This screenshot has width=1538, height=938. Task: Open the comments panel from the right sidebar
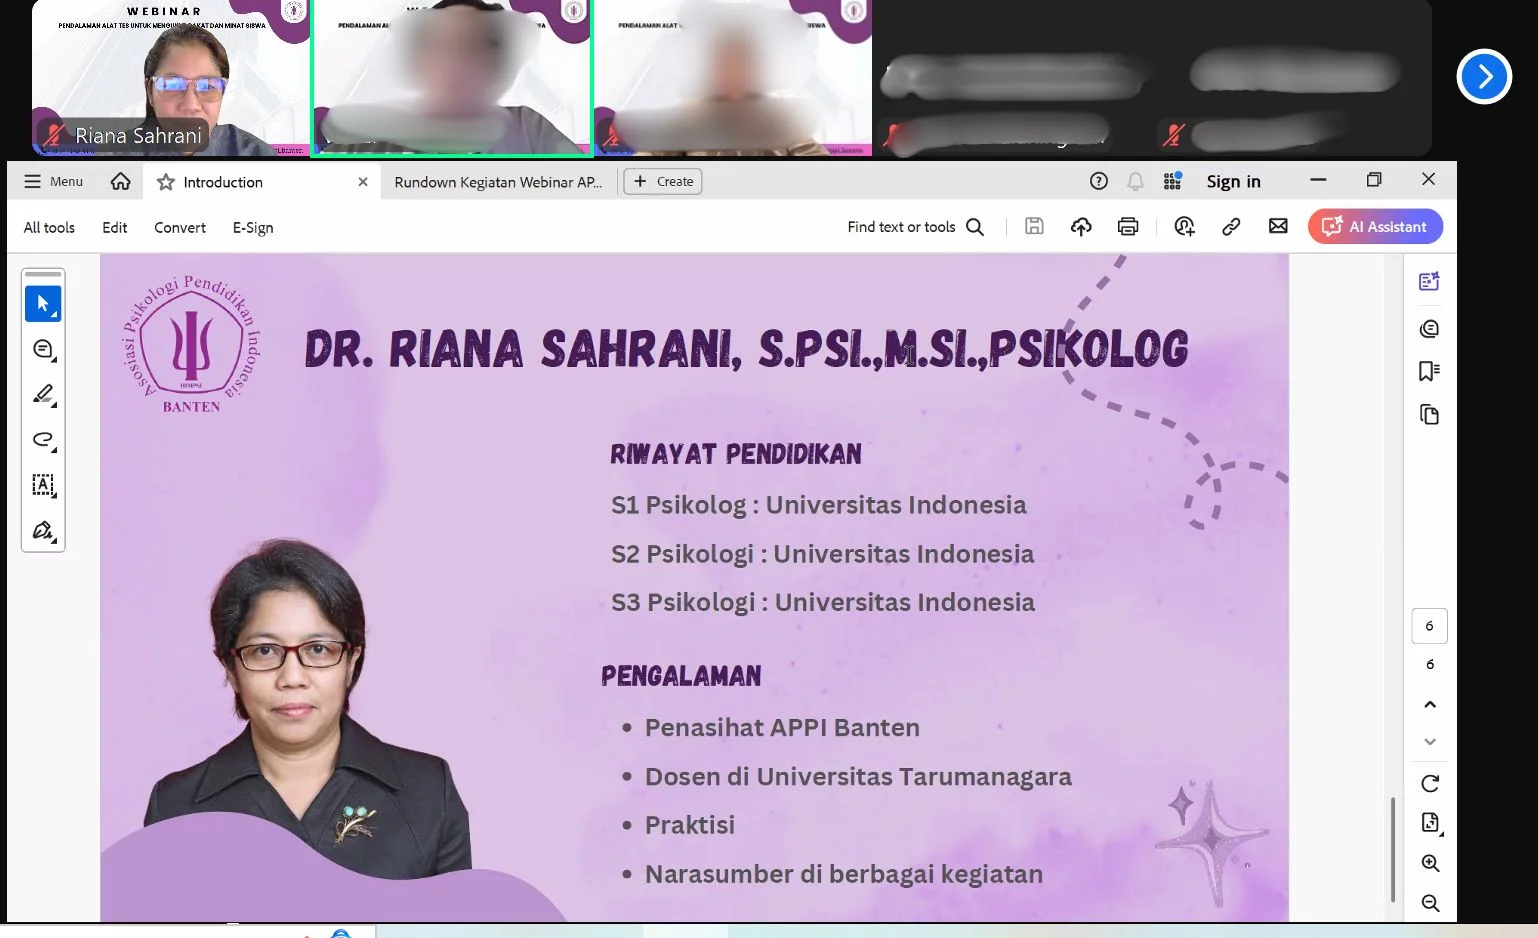(x=1429, y=328)
